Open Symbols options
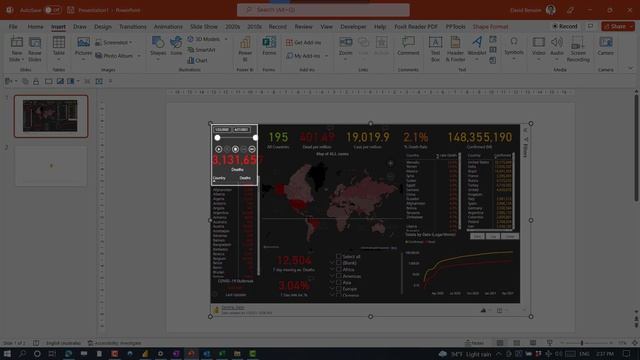The width and height of the screenshot is (640, 360). 514,47
